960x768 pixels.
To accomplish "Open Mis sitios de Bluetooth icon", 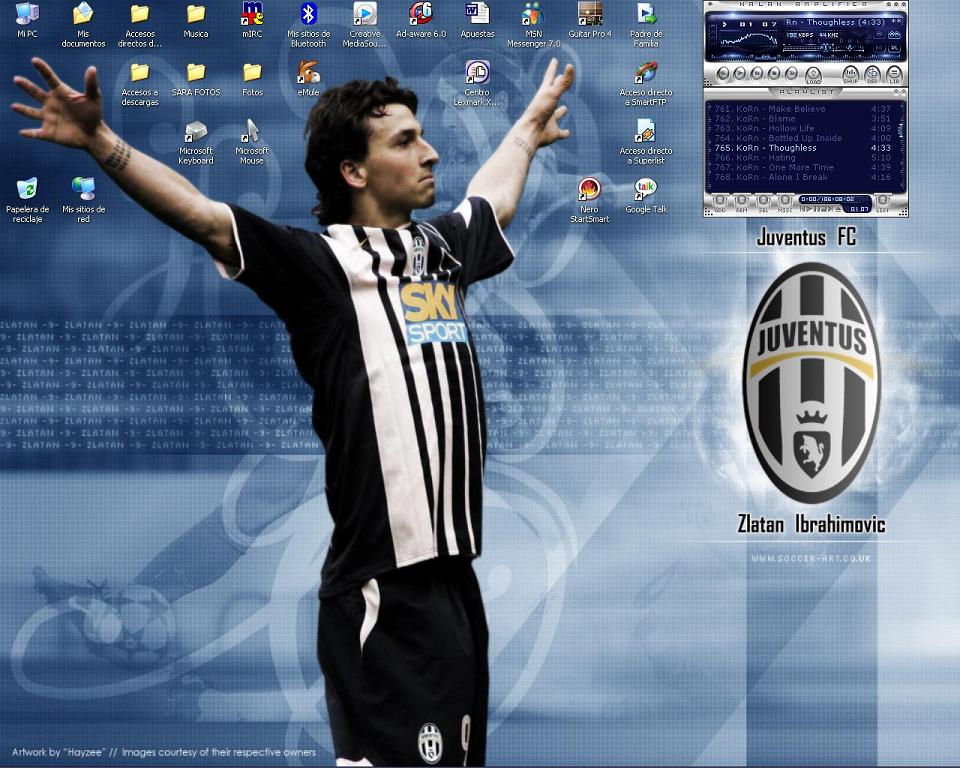I will (309, 24).
